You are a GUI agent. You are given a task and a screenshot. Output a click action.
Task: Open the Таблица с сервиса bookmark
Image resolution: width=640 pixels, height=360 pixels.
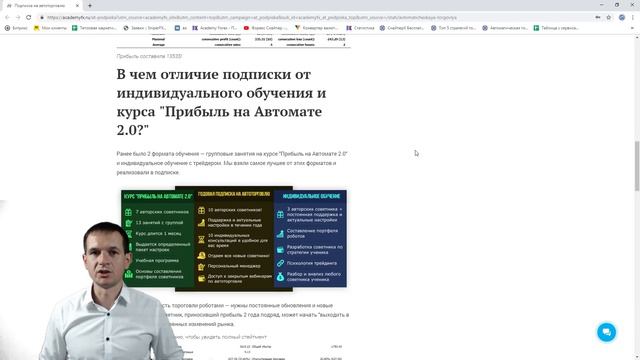click(x=556, y=28)
